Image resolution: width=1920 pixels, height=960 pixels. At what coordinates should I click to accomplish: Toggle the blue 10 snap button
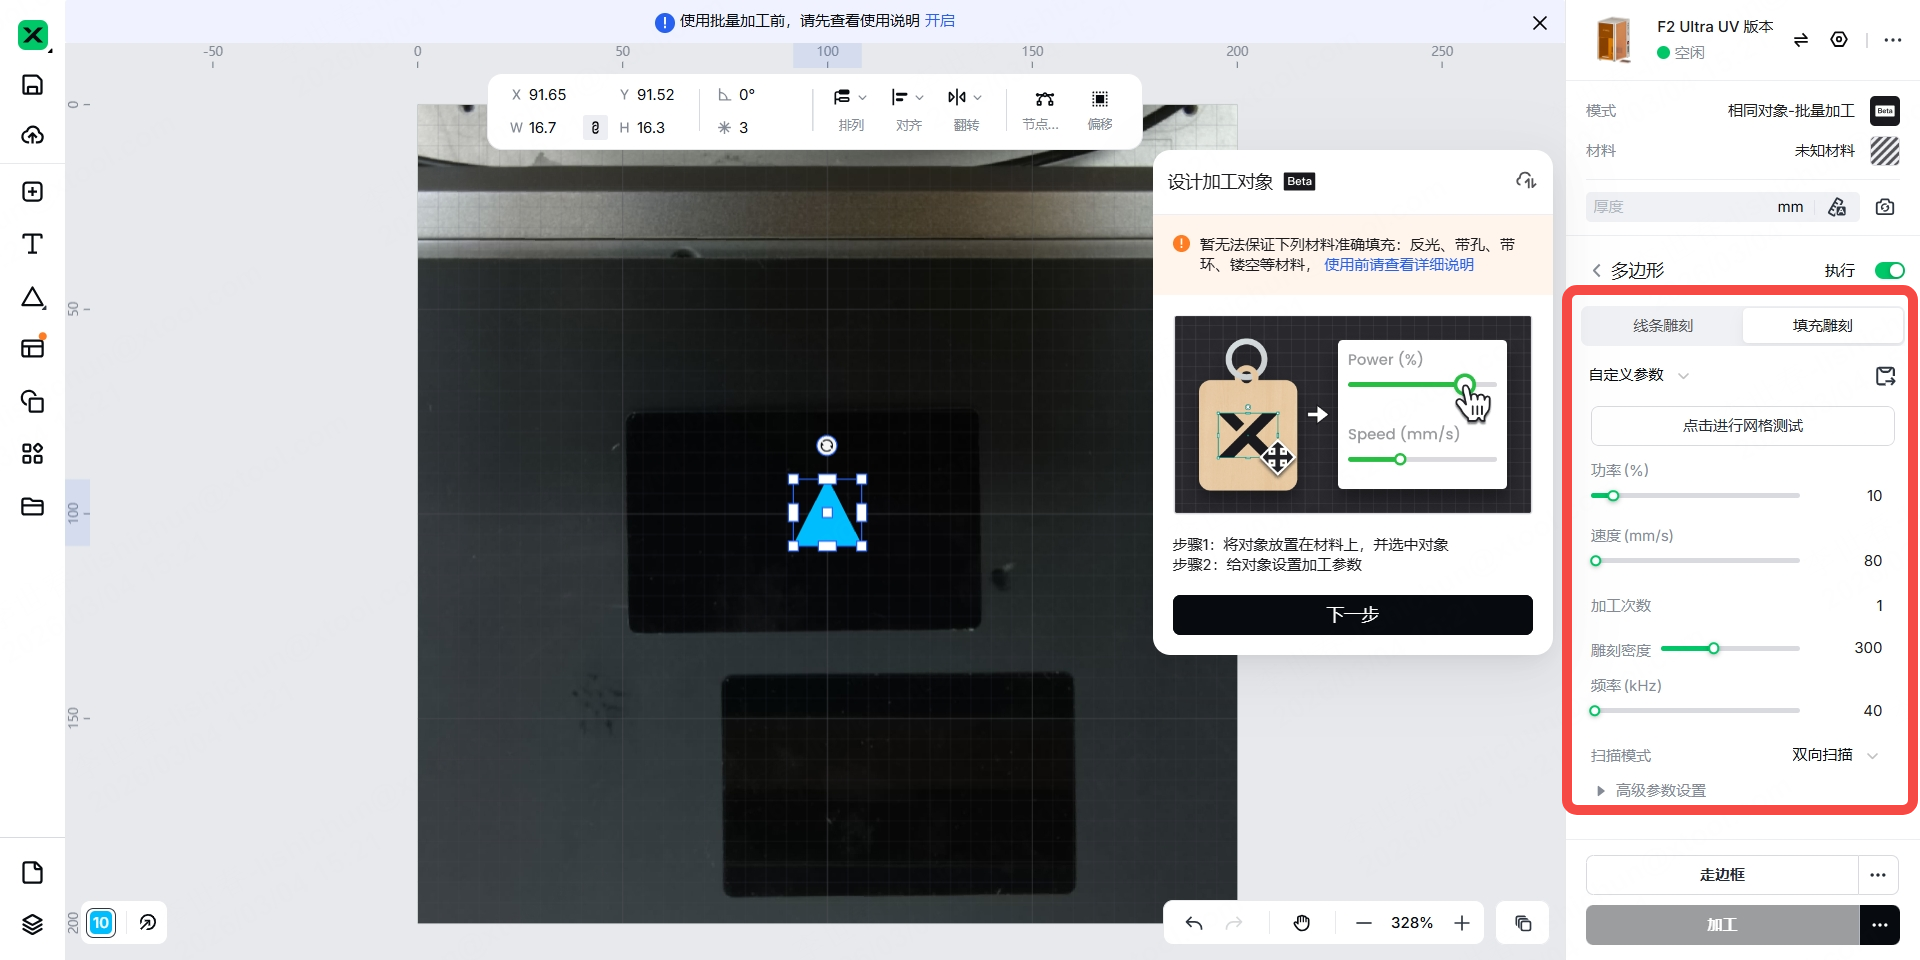click(101, 923)
